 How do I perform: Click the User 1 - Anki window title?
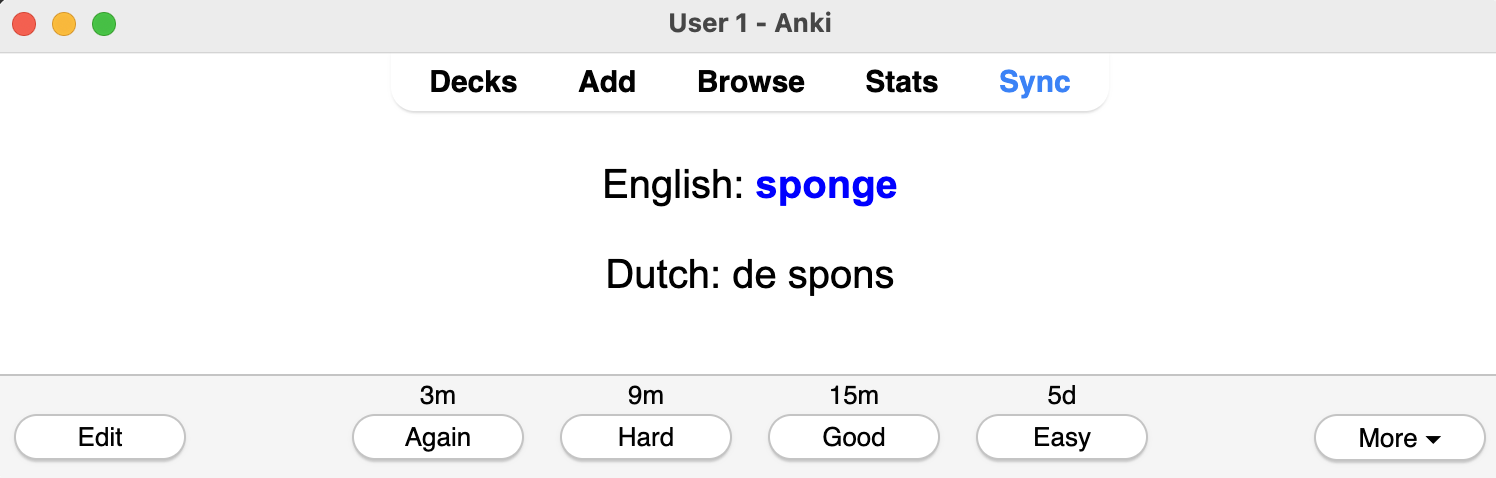(750, 23)
